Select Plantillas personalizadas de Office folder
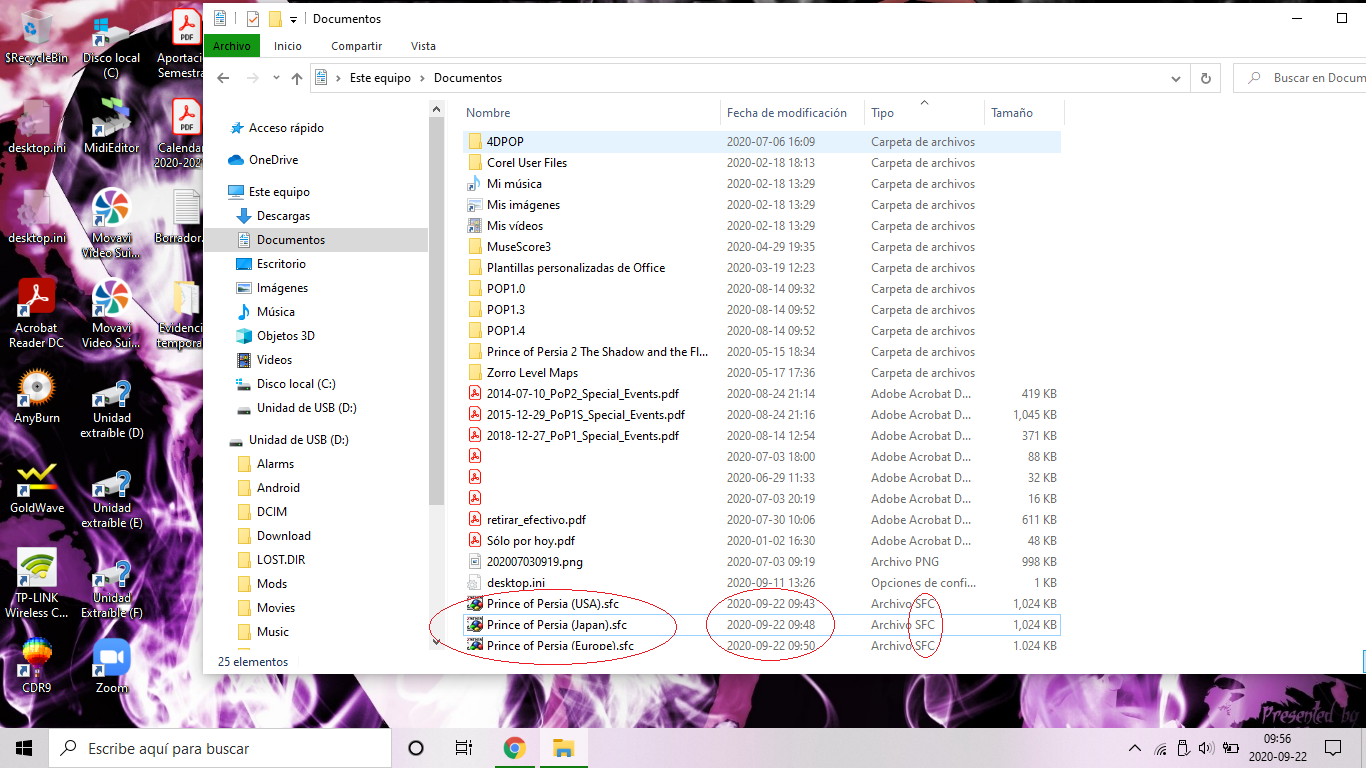This screenshot has width=1366, height=768. click(x=762, y=268)
